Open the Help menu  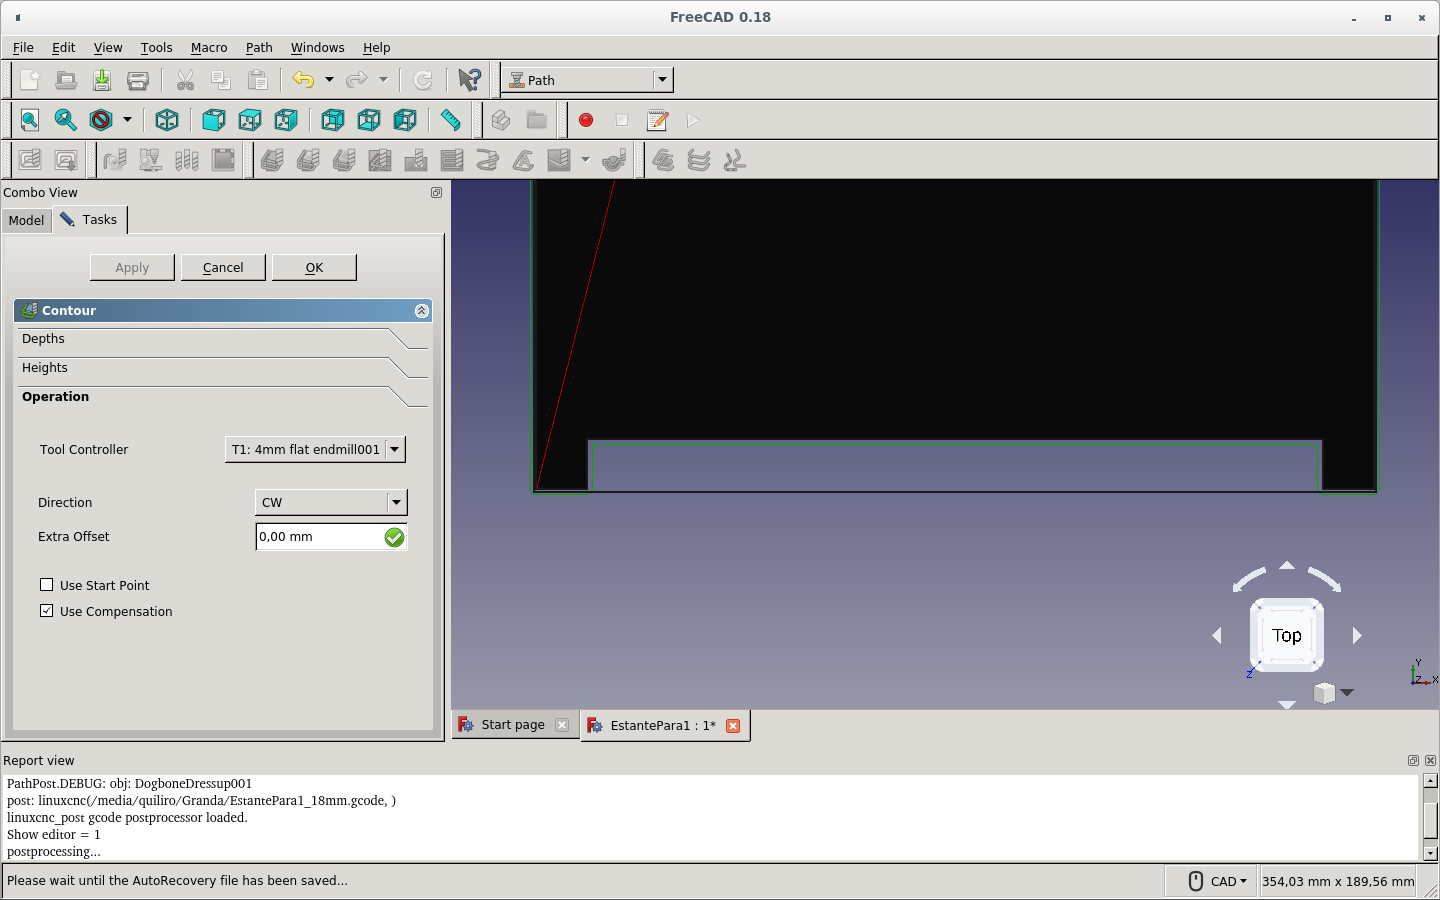376,48
